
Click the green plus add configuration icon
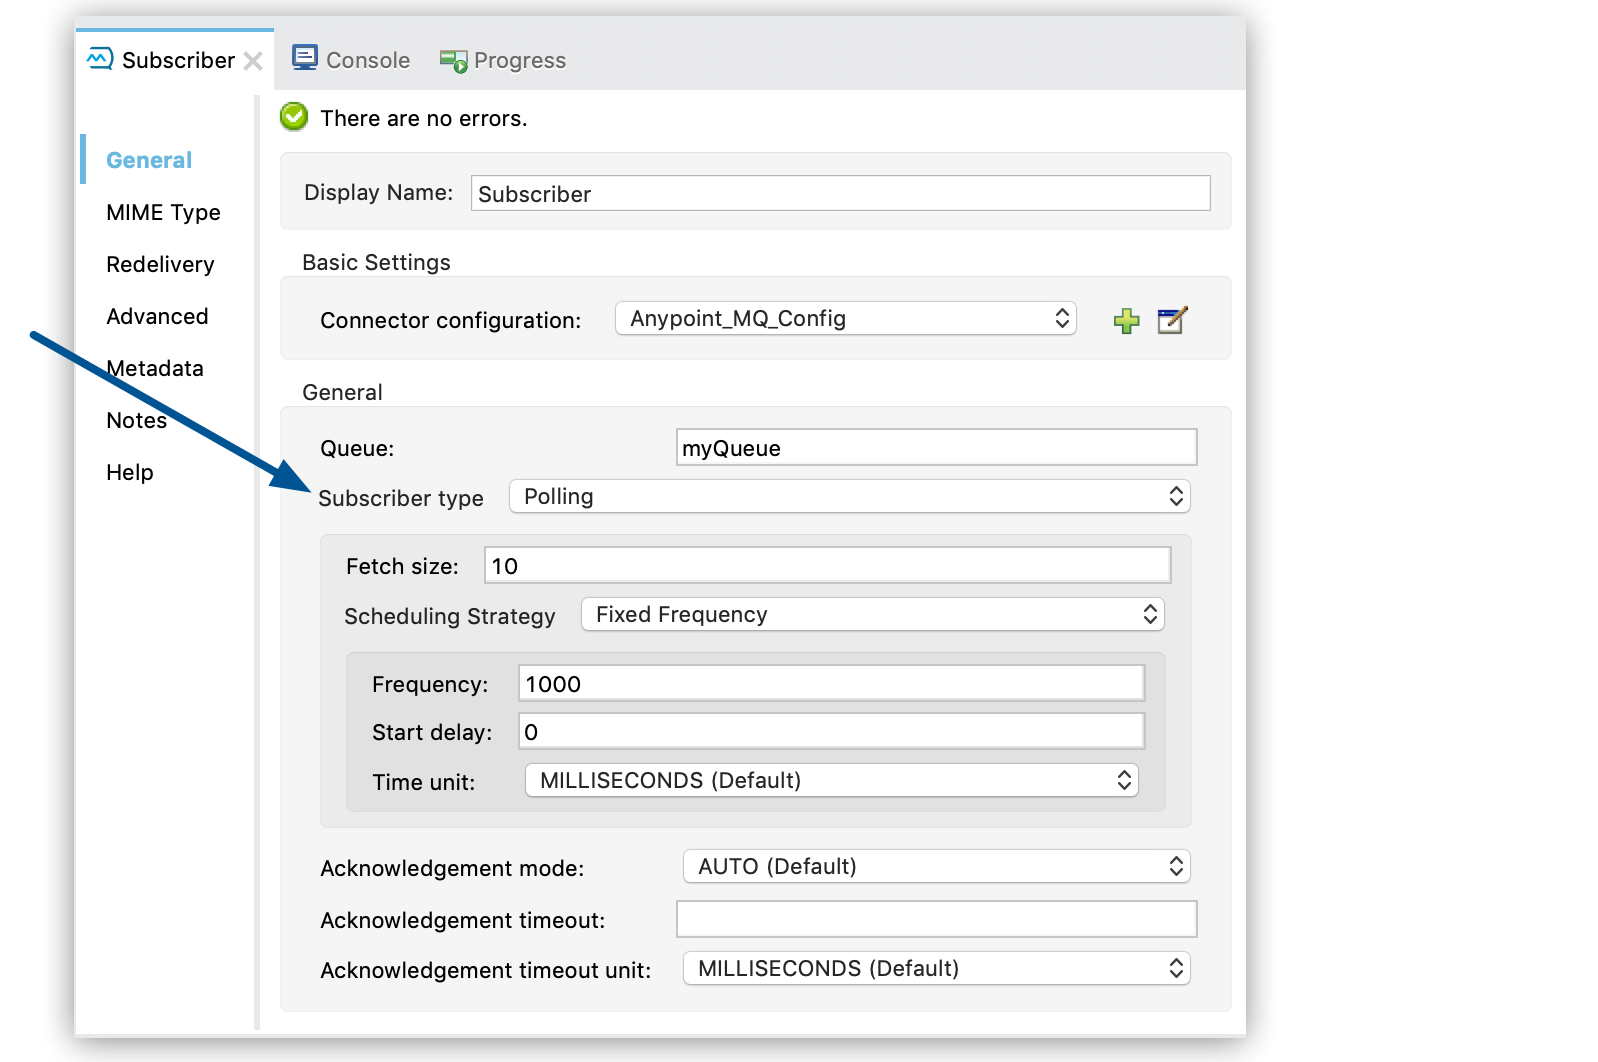(x=1126, y=321)
